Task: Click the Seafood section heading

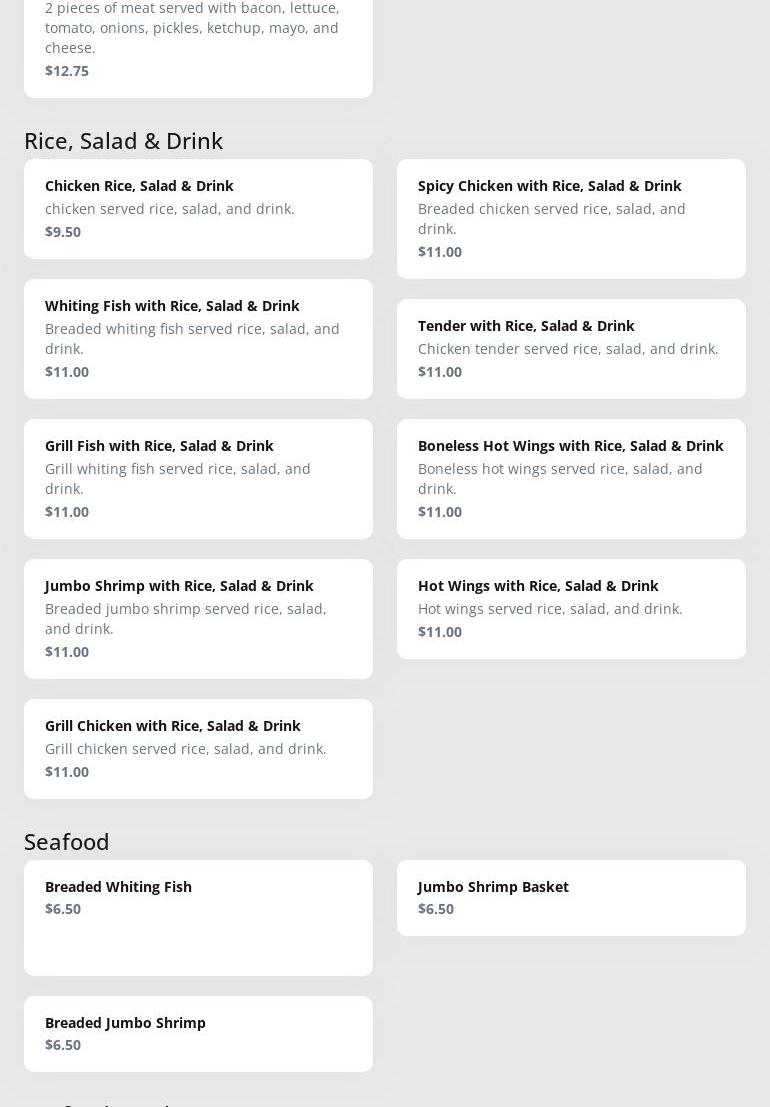Action: [67, 842]
